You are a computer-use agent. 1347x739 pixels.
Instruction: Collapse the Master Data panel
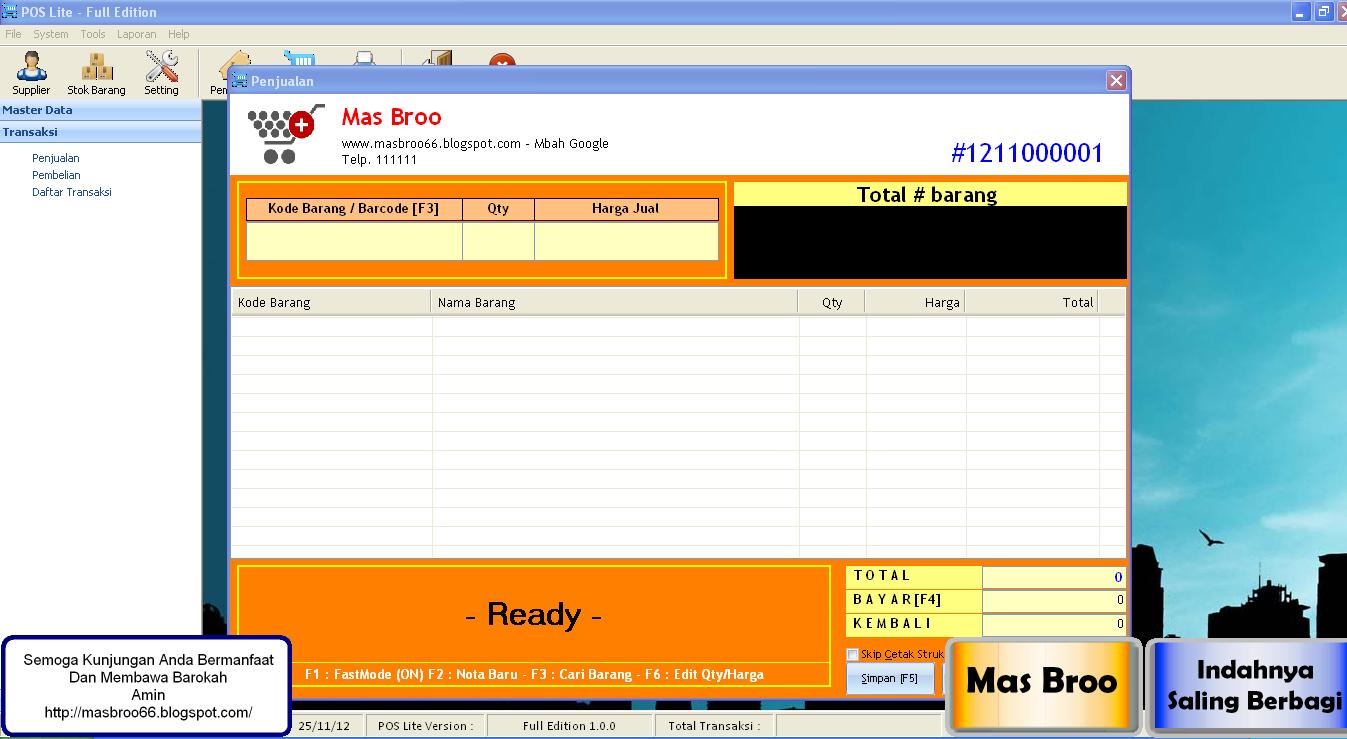(x=100, y=110)
